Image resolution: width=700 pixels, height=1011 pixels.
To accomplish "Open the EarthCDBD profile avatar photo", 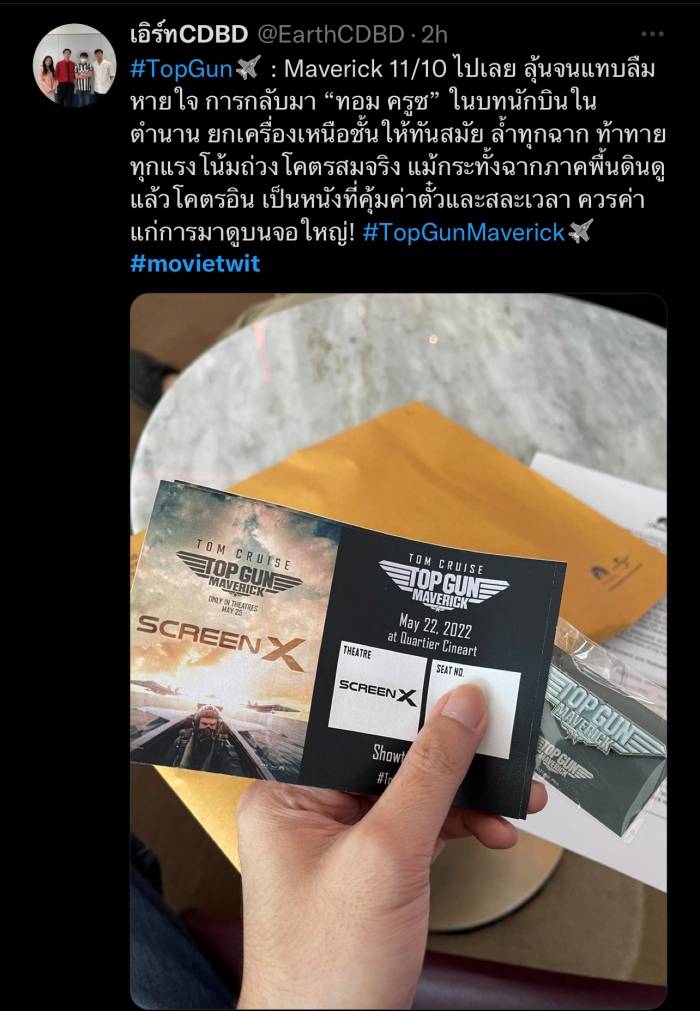I will point(75,65).
